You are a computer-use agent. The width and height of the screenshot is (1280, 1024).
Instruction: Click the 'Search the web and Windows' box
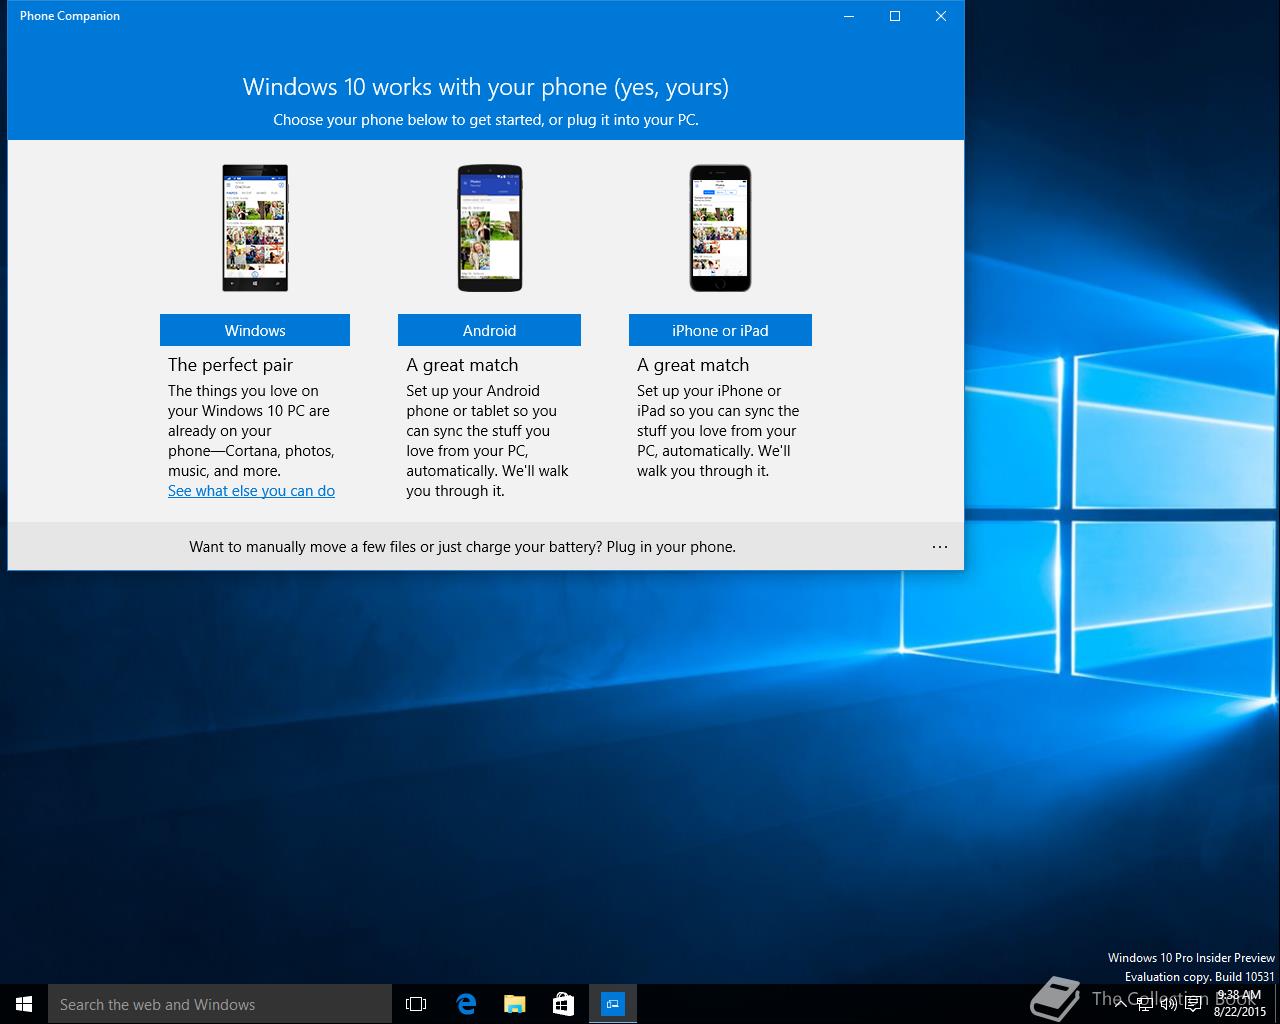(220, 1004)
